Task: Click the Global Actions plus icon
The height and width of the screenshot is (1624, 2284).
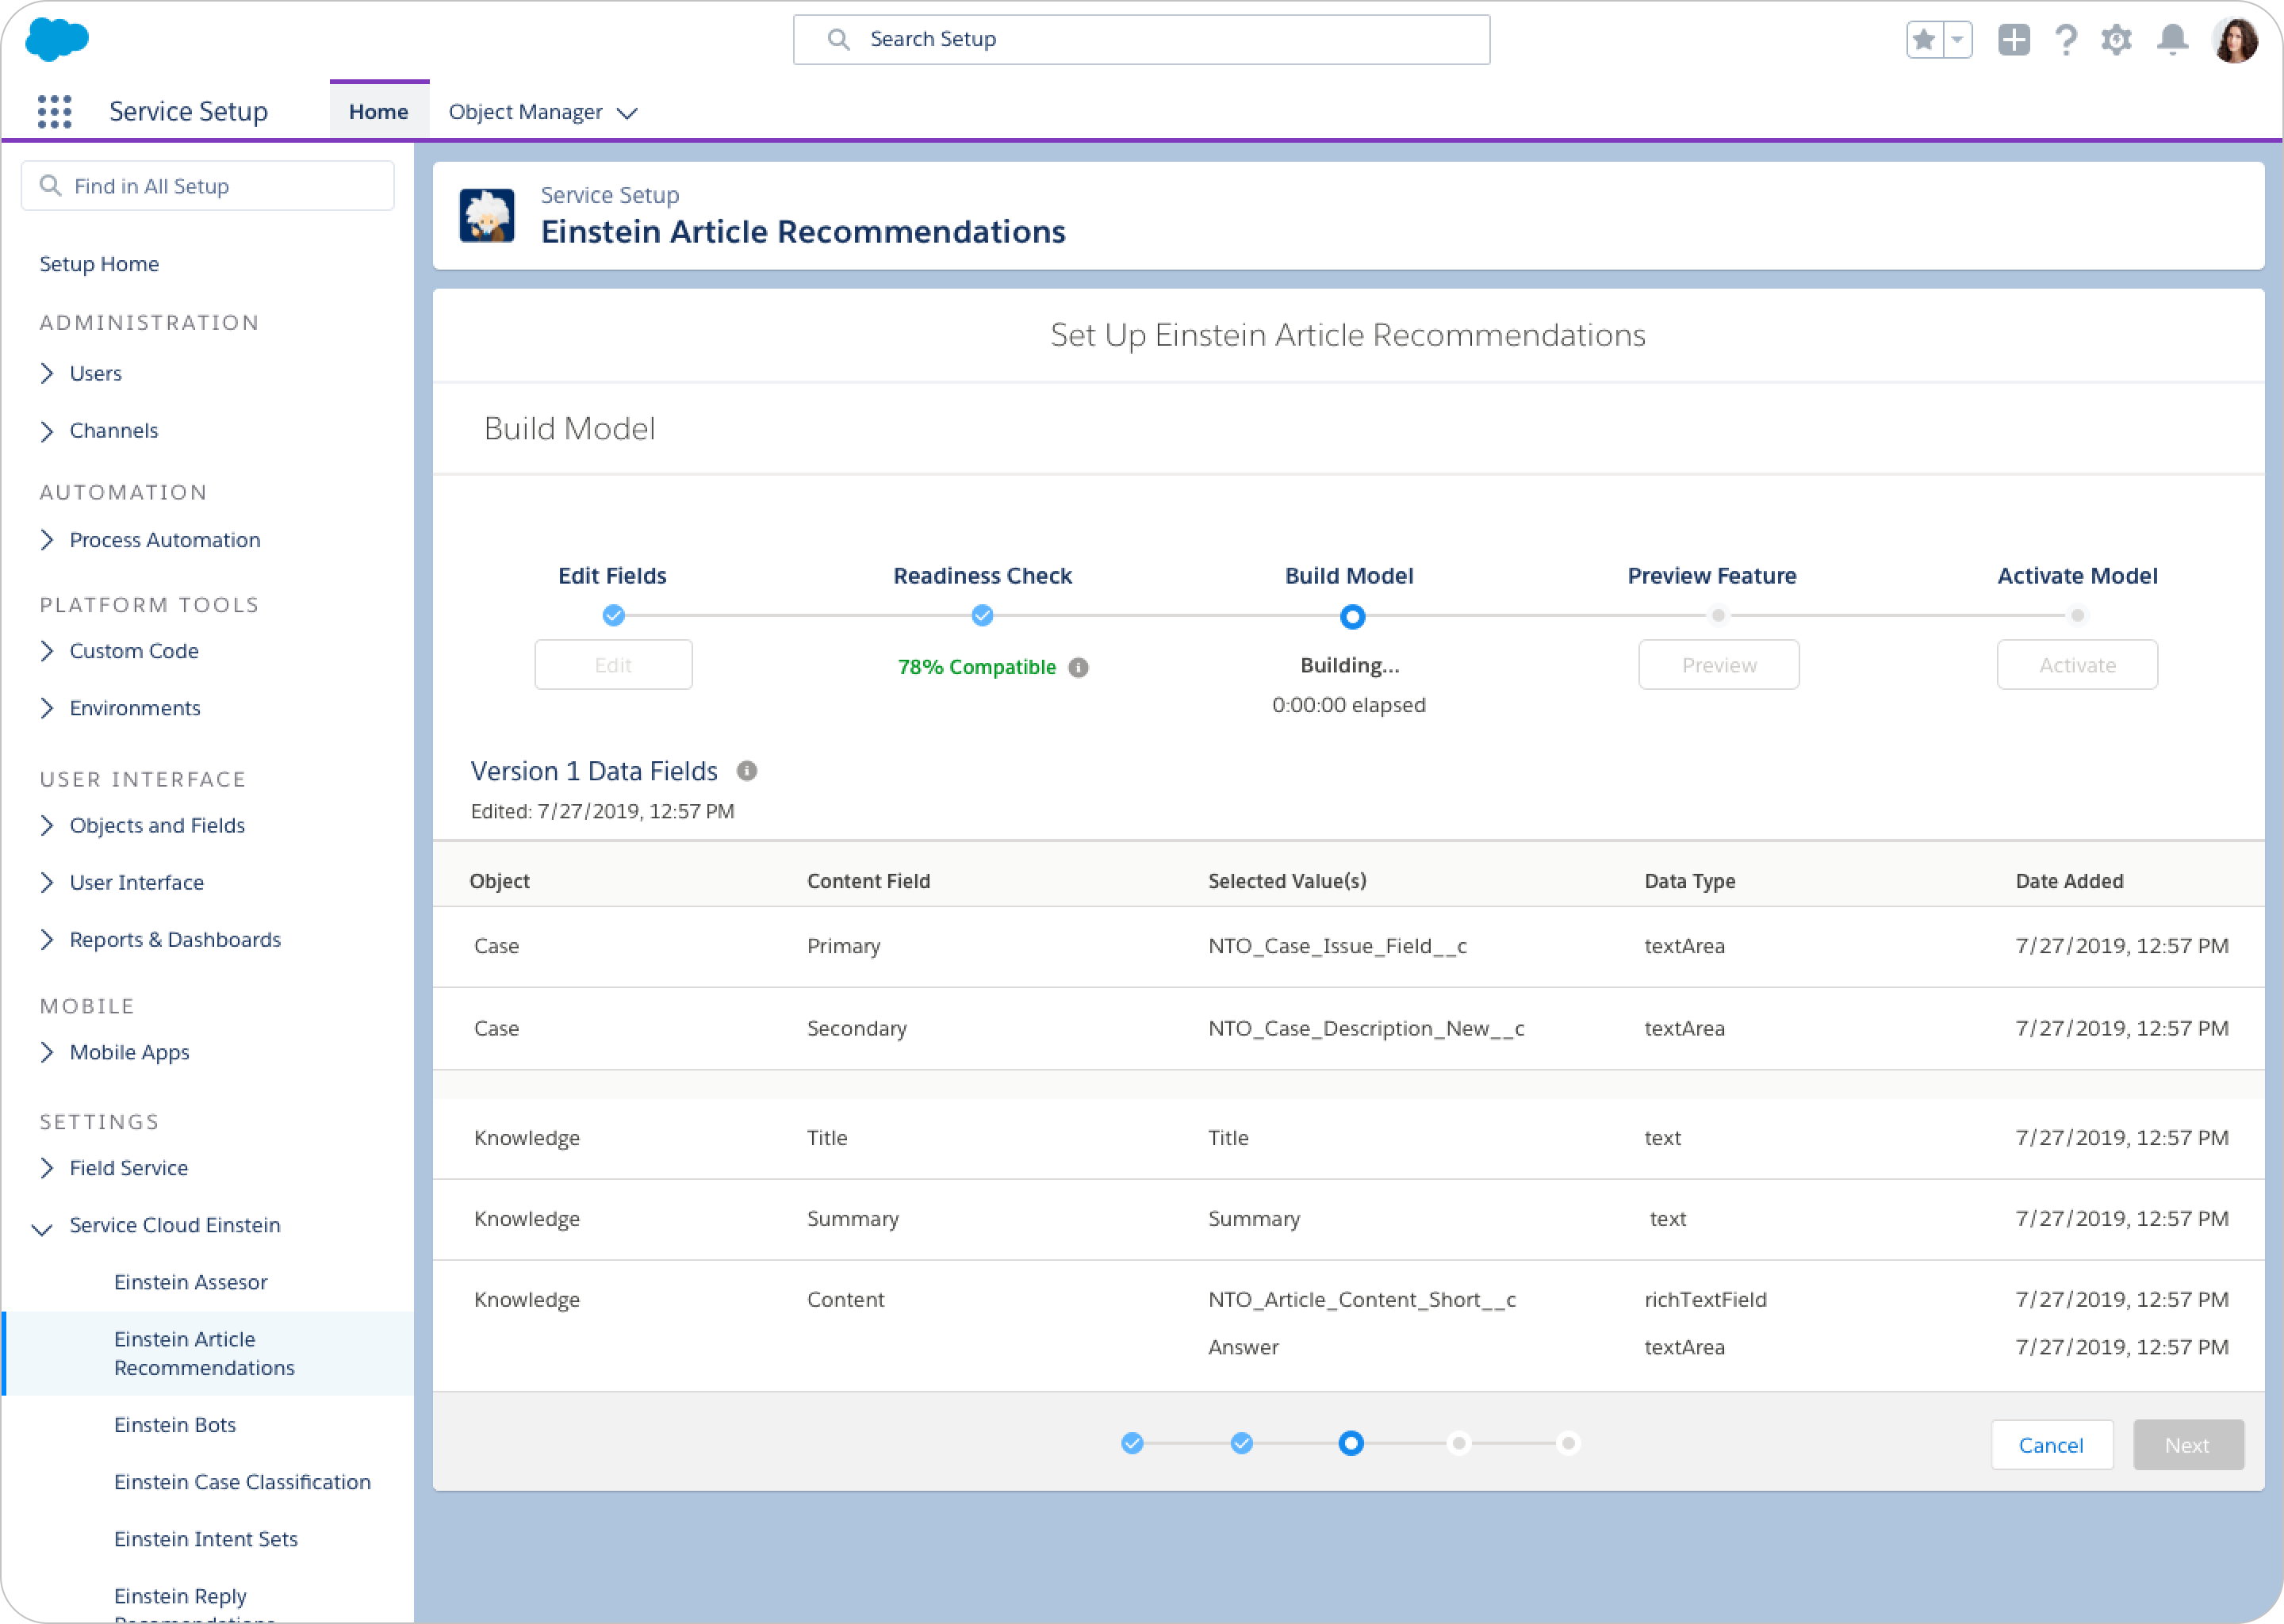Action: [x=2013, y=40]
